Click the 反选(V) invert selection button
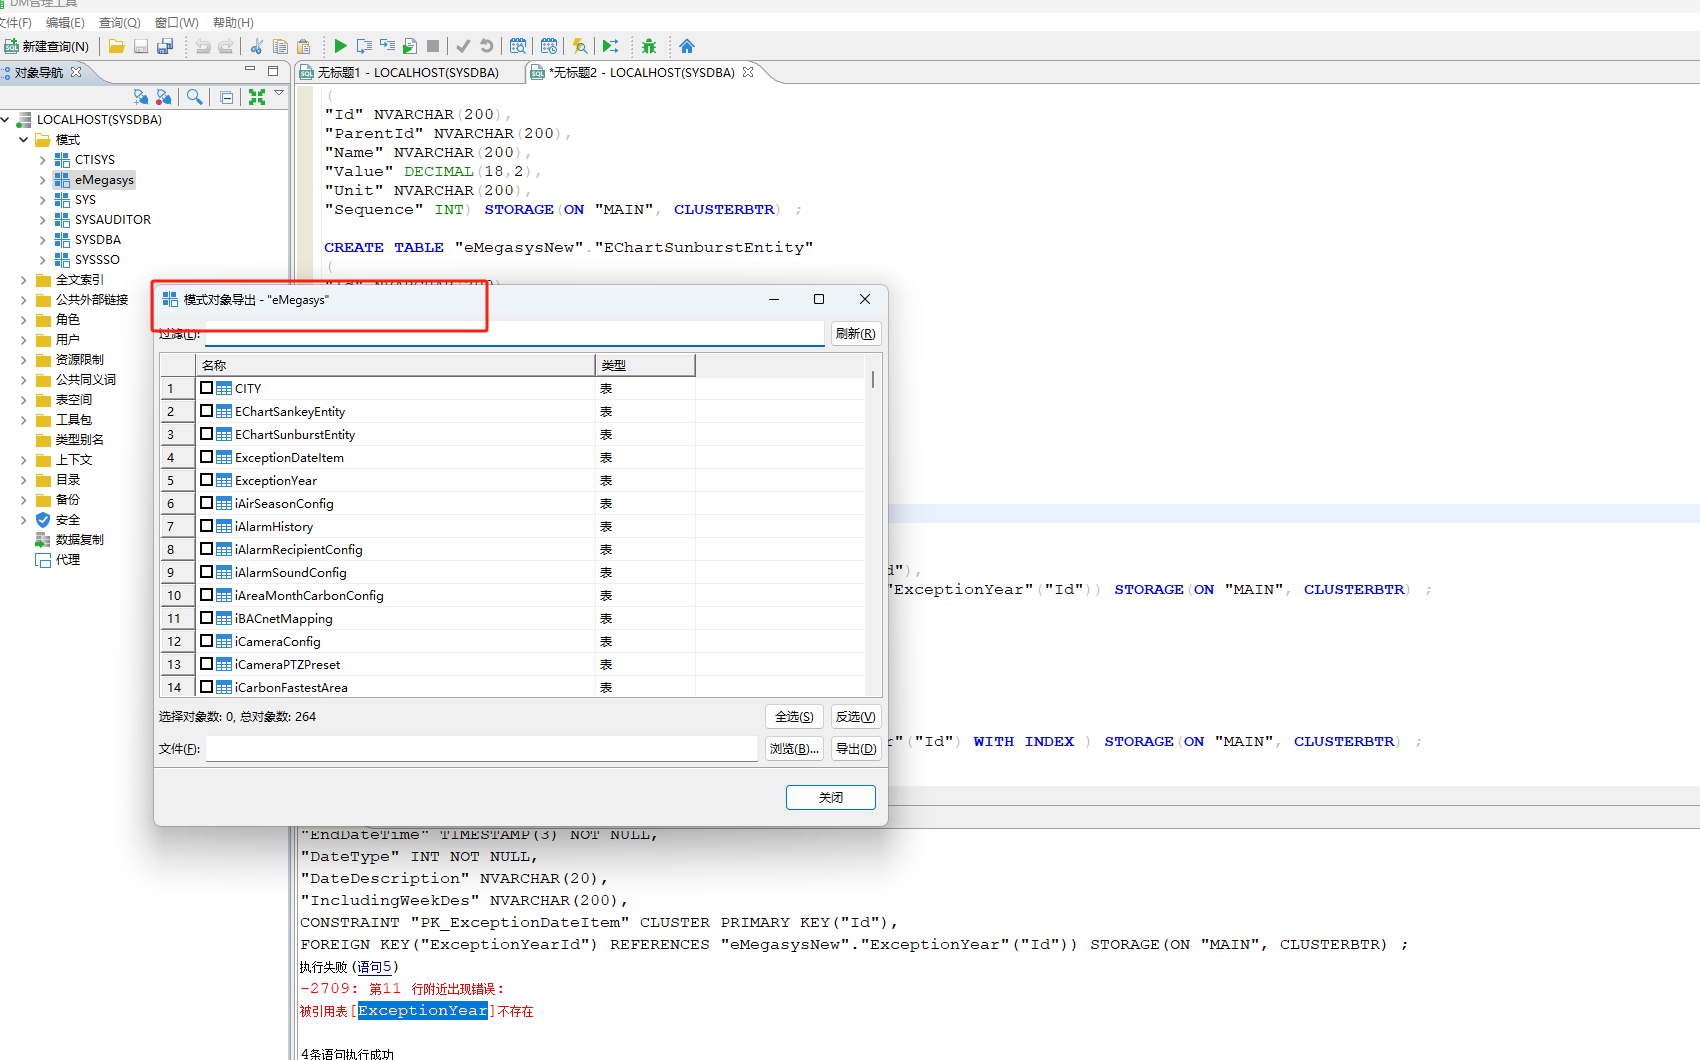The width and height of the screenshot is (1700, 1060). click(856, 717)
